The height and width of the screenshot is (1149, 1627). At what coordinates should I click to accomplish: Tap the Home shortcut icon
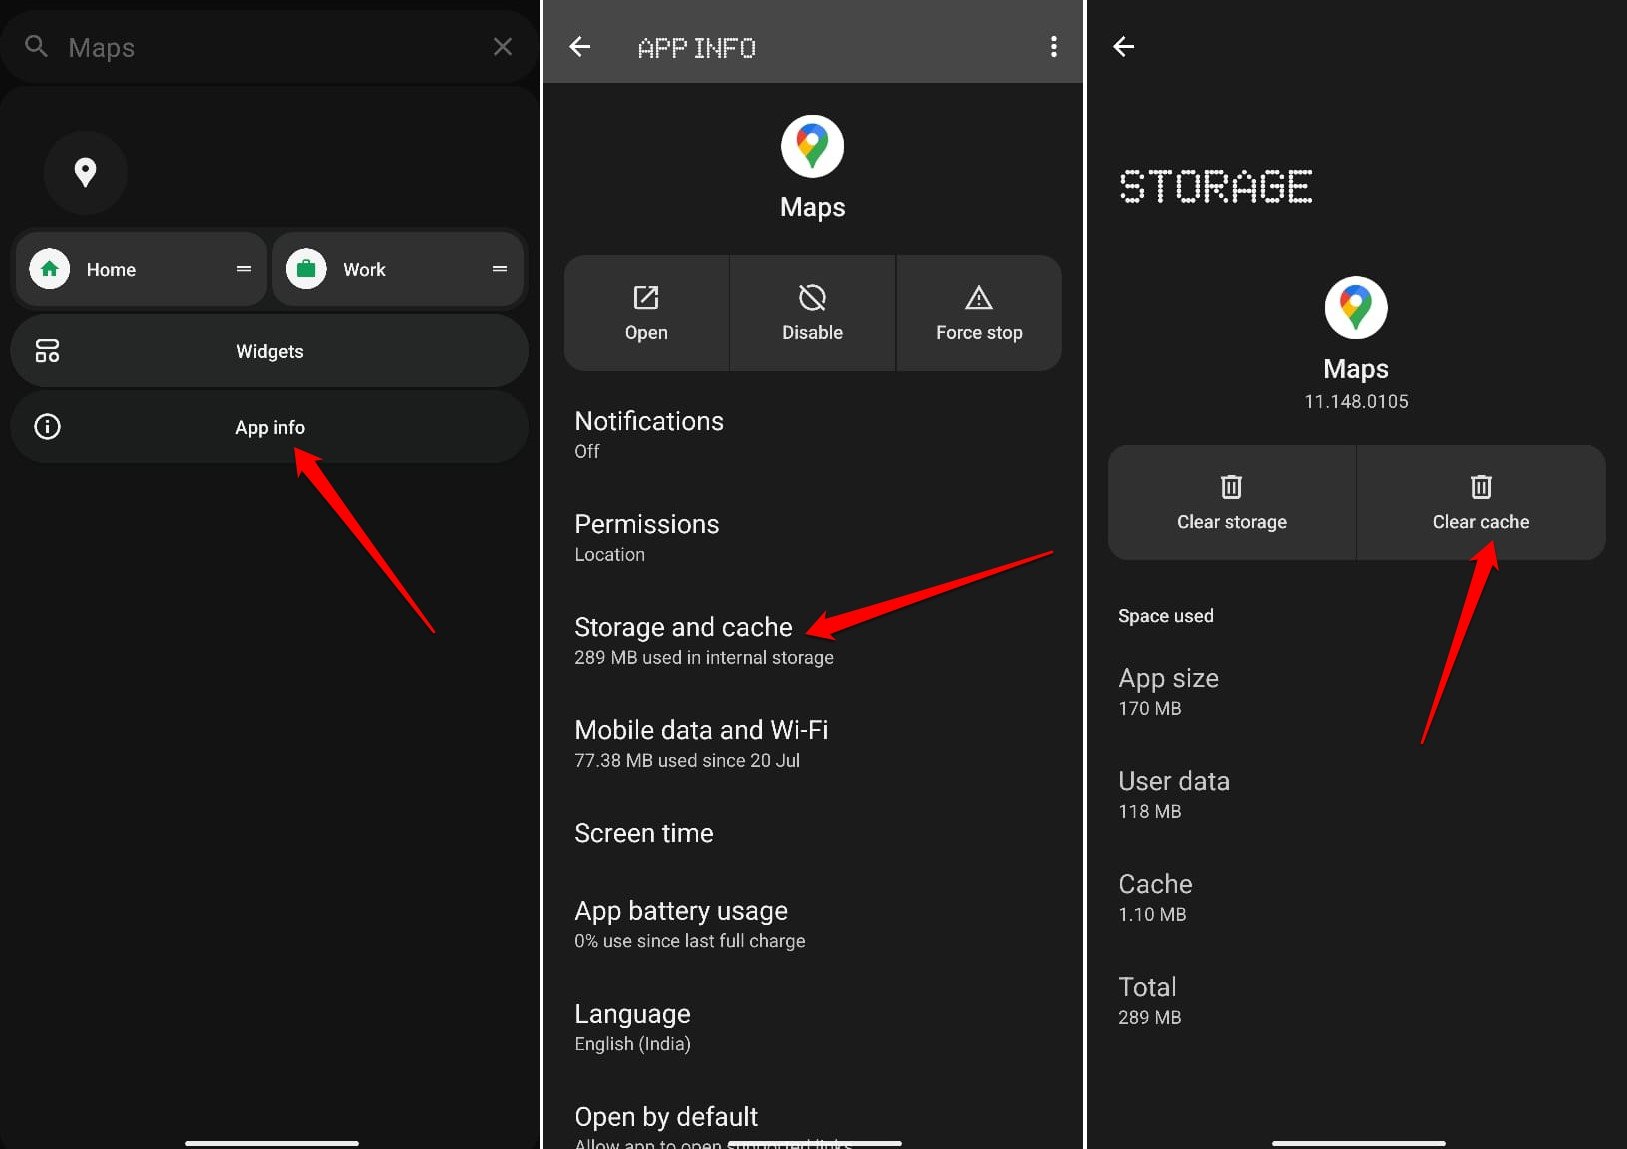coord(50,269)
